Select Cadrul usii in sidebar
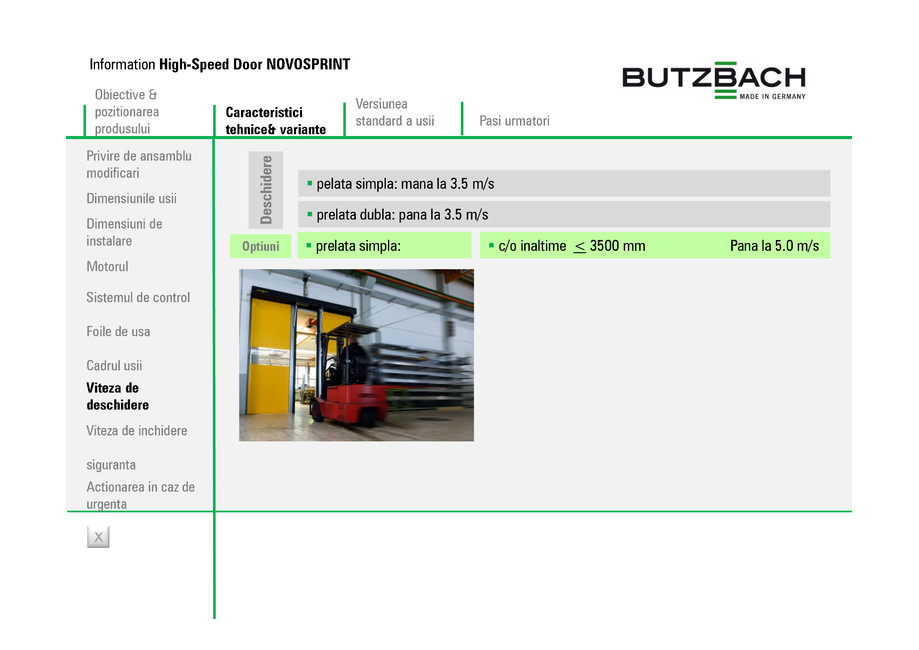 coord(114,365)
